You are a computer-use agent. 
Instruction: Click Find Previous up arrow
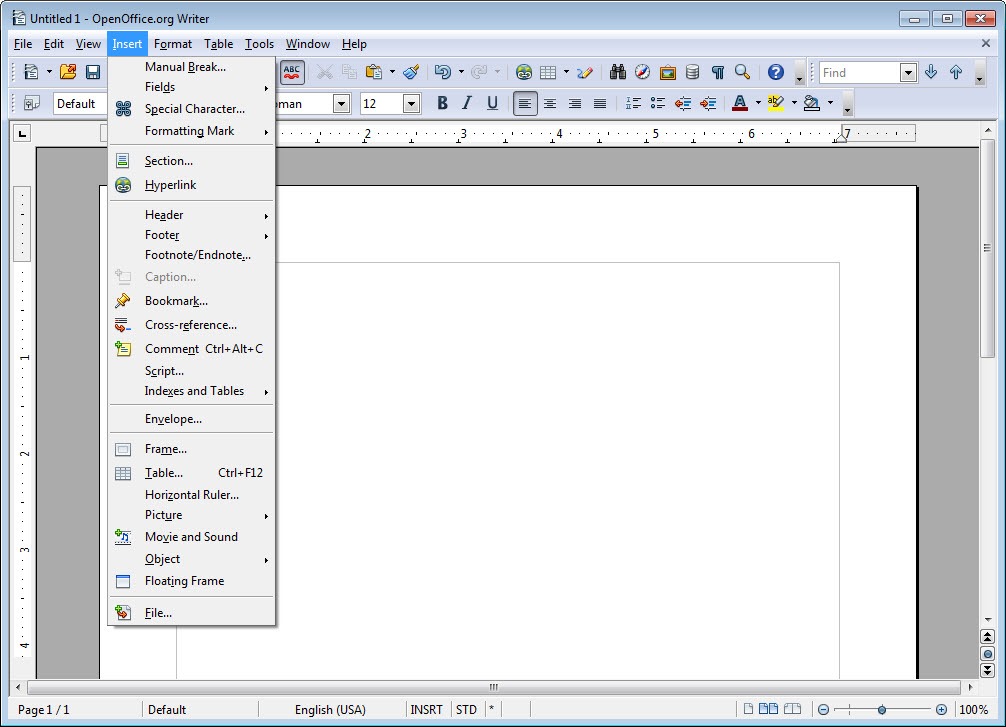tap(956, 72)
